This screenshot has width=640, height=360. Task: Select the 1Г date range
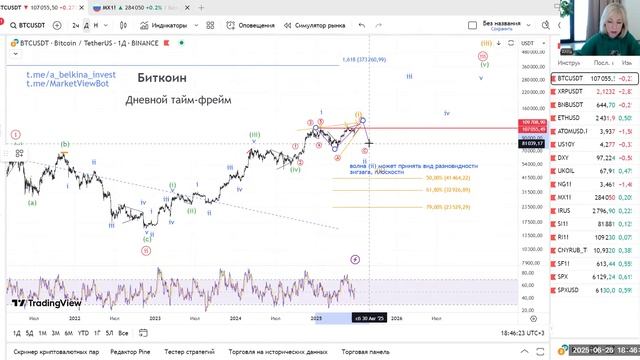tap(97, 333)
